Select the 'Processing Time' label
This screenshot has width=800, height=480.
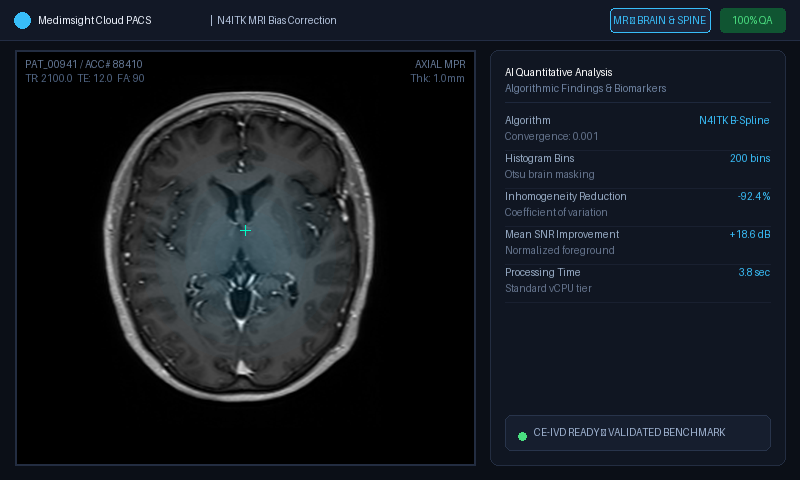click(542, 272)
